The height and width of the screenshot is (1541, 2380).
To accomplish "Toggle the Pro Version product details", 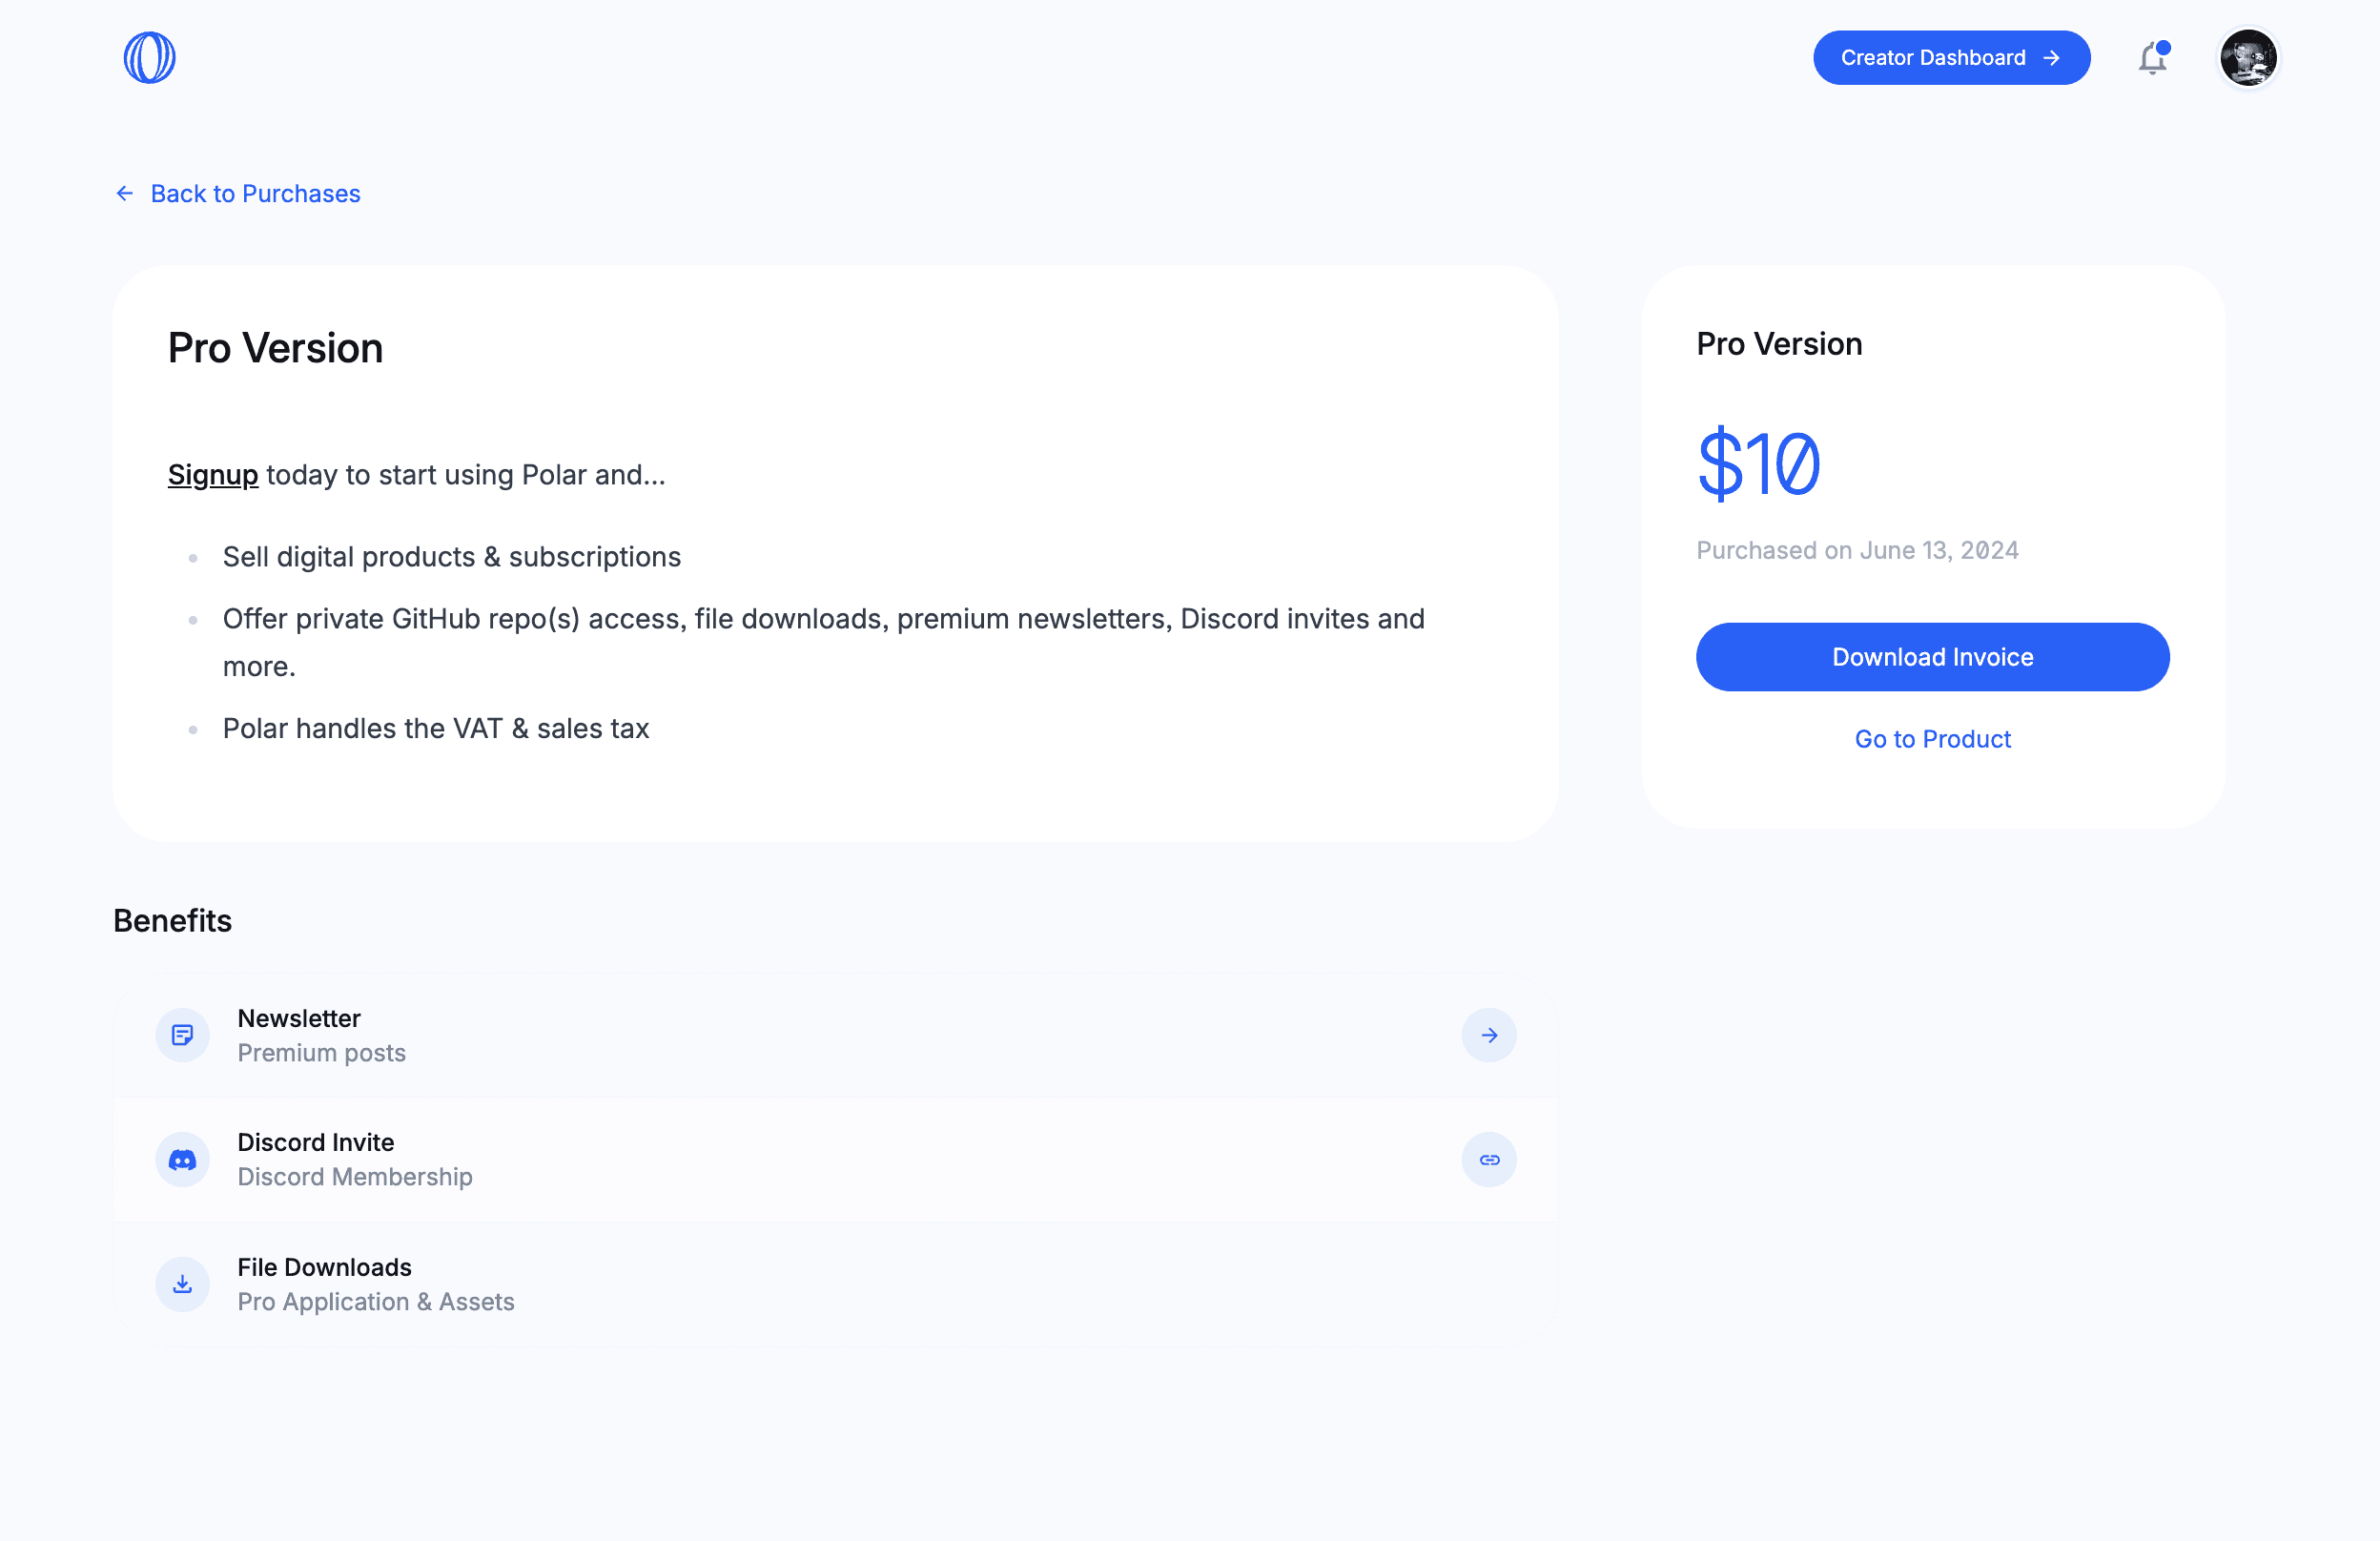I will [x=274, y=345].
